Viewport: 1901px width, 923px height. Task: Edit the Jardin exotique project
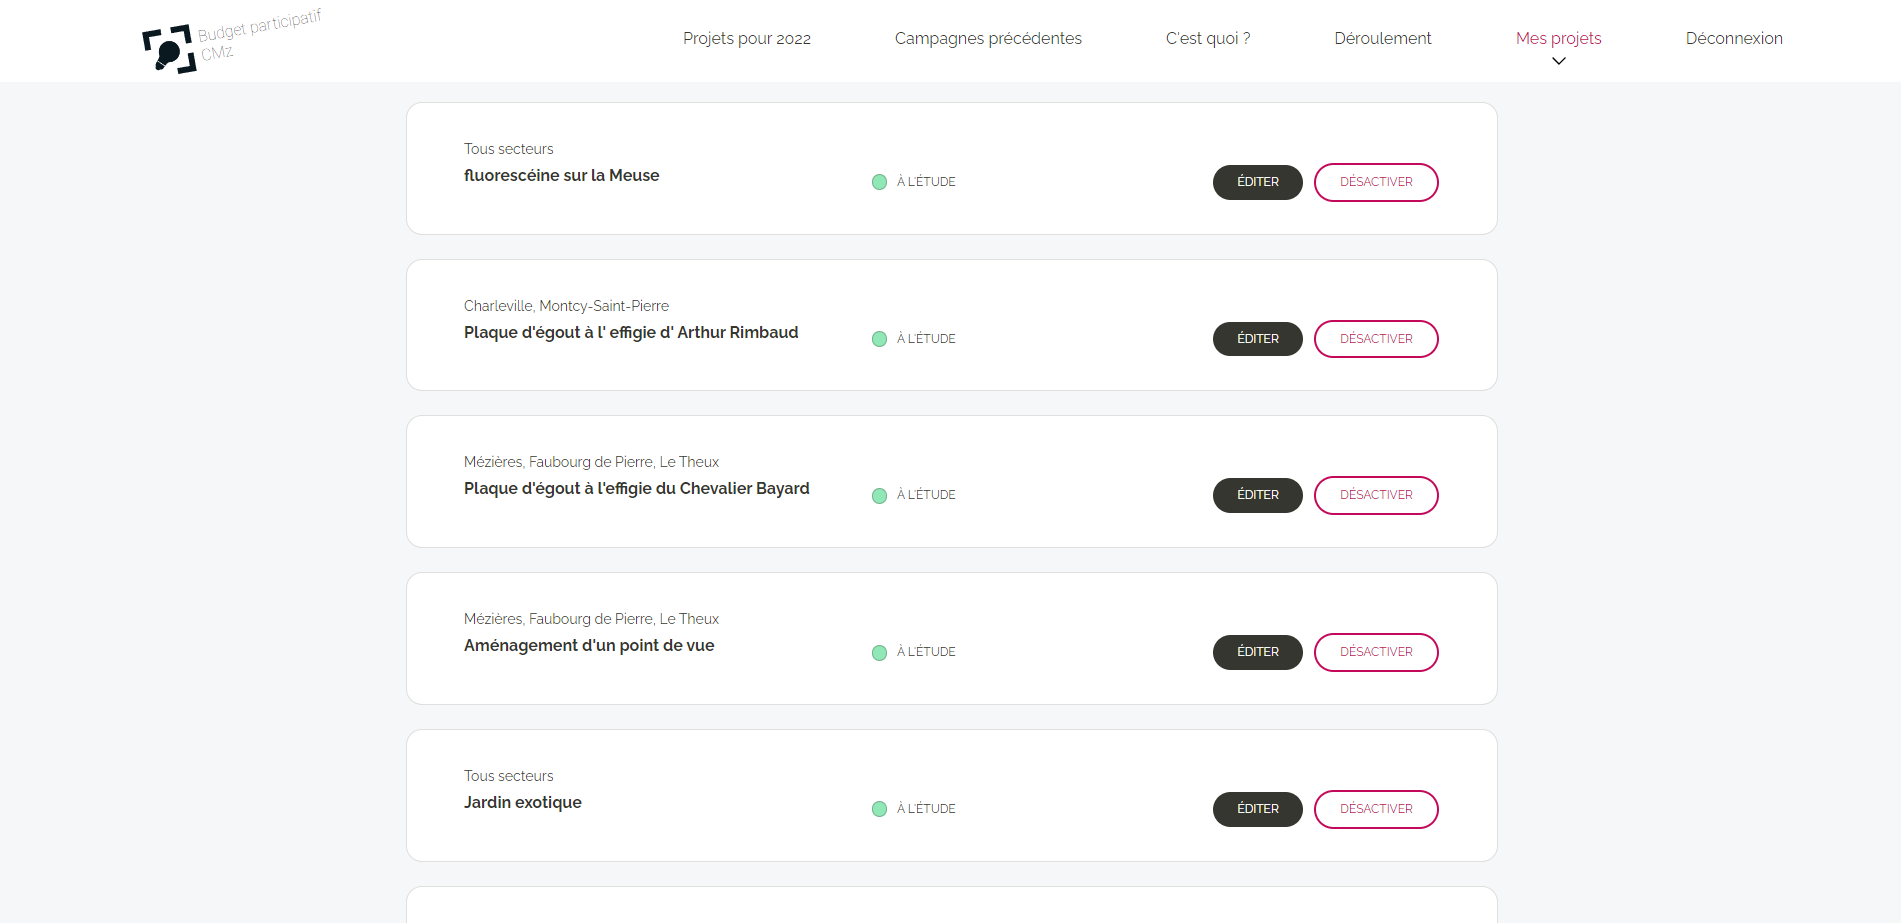(x=1257, y=809)
